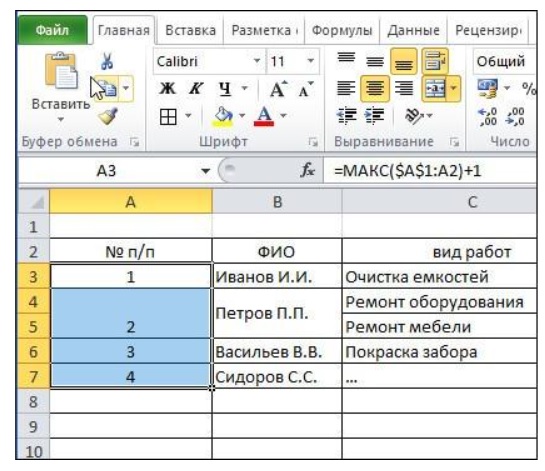The height and width of the screenshot is (471, 545).
Task: Switch to the Разметка tab
Action: pyautogui.click(x=264, y=31)
